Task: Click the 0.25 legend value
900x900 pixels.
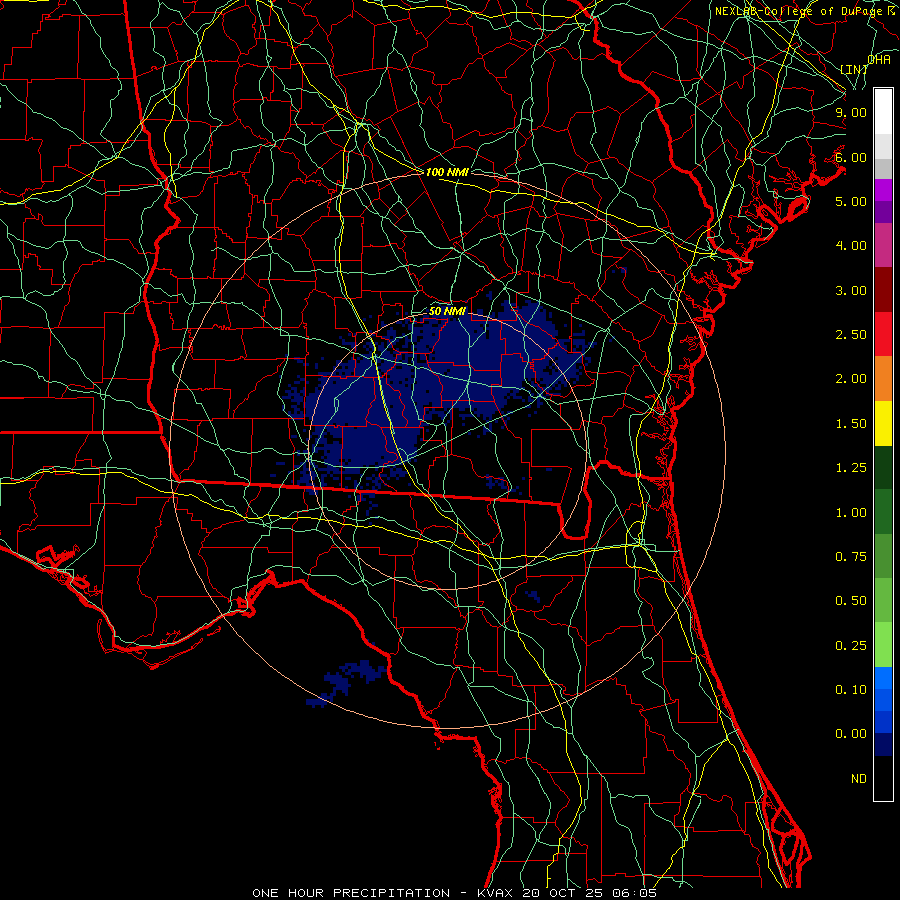Action: tap(851, 646)
